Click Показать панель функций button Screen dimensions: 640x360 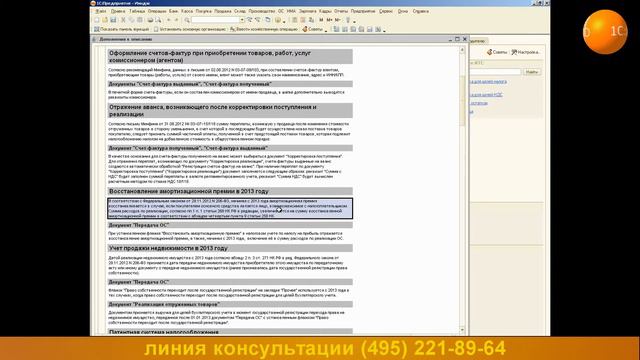point(122,29)
